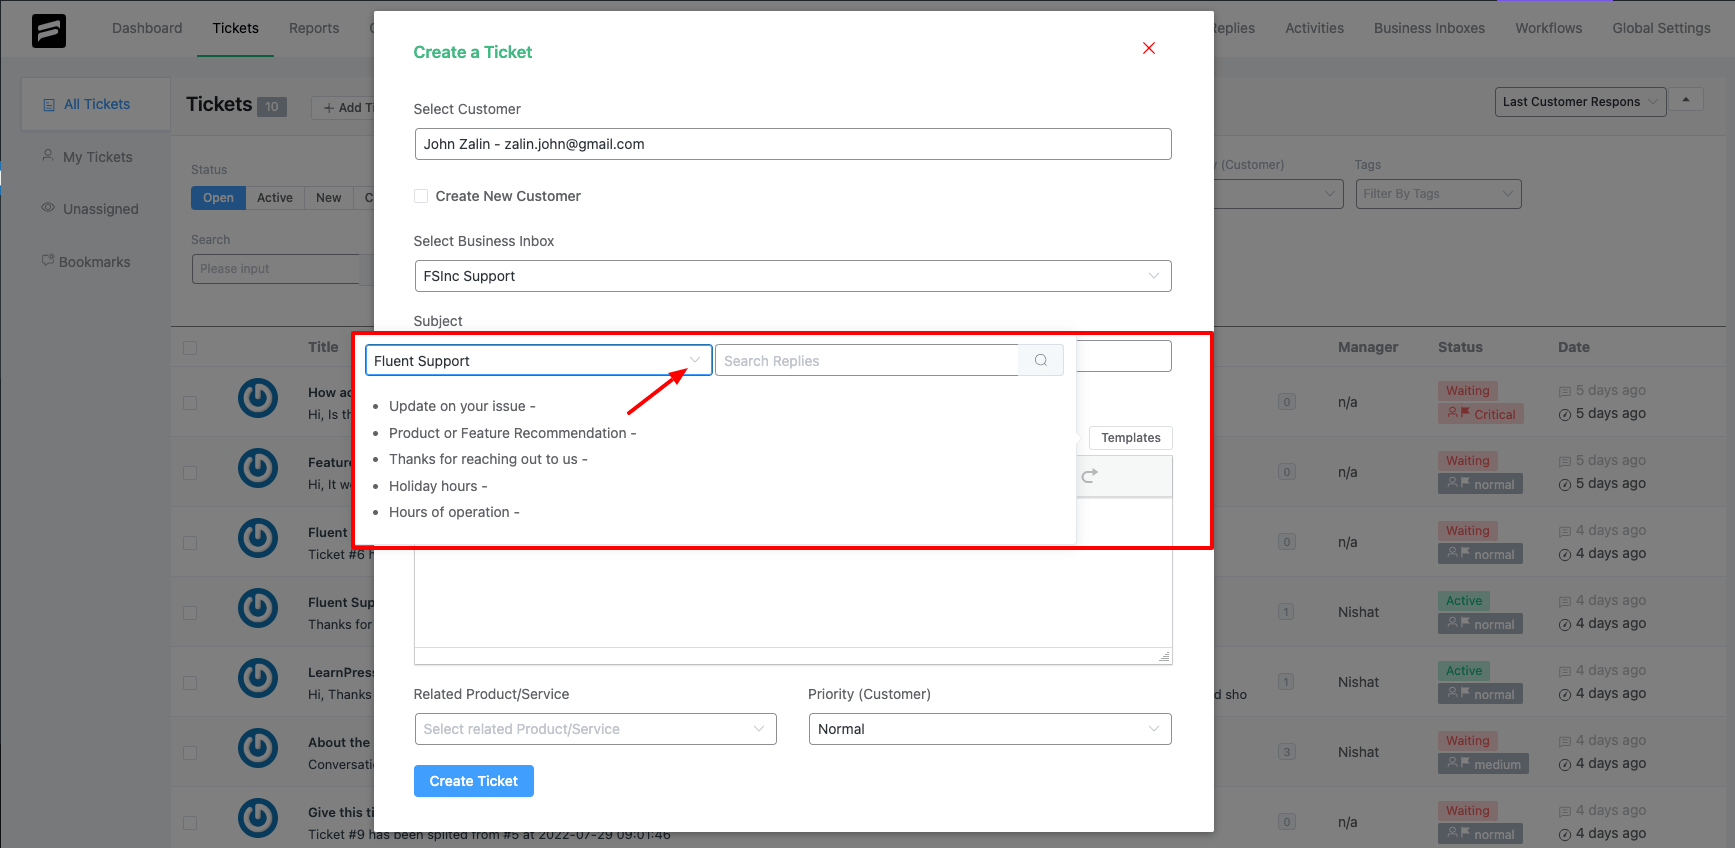Check the first ticket row checkbox
Screen dimensions: 1735x848
click(190, 403)
